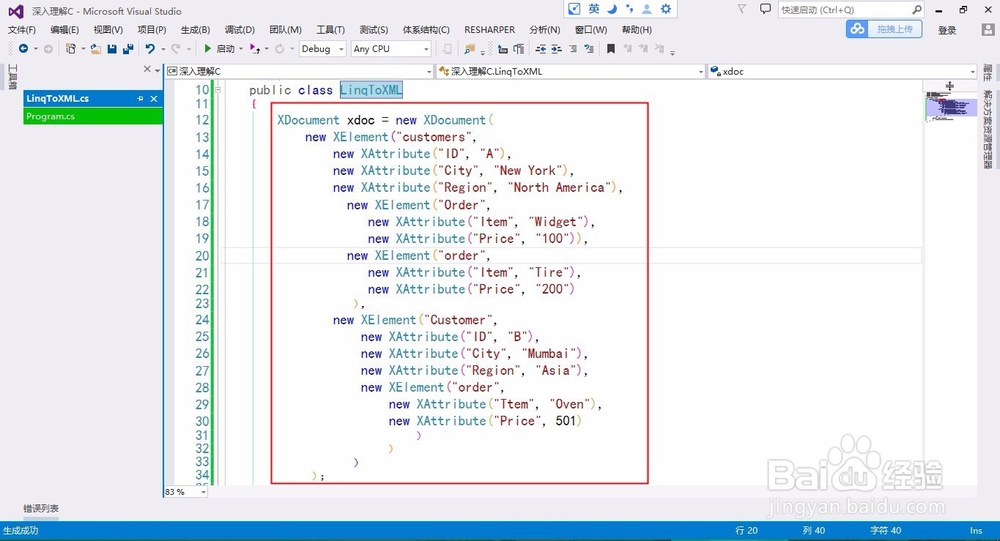Click the Ins status bar indicator

976,530
